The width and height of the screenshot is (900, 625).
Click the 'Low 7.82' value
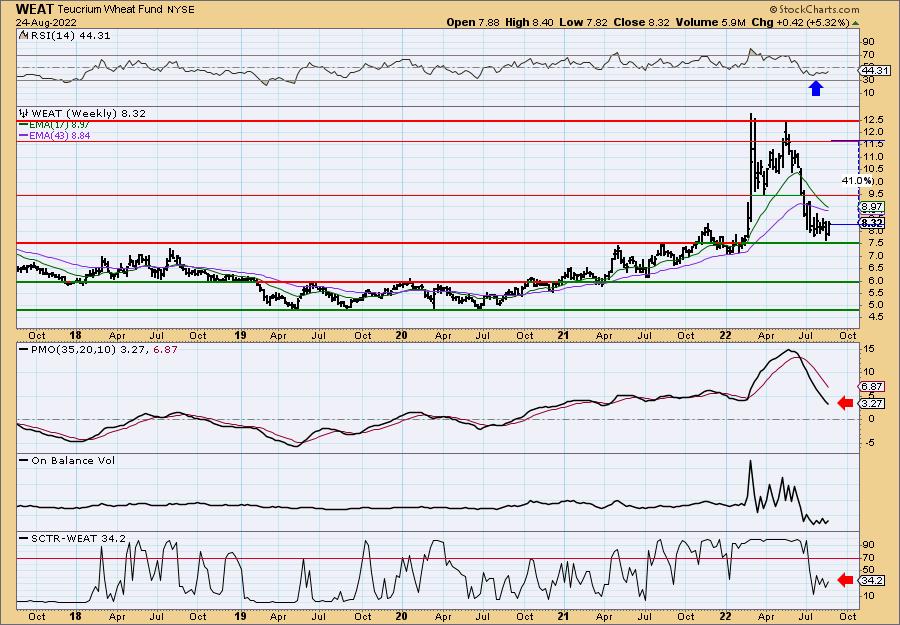pyautogui.click(x=582, y=22)
